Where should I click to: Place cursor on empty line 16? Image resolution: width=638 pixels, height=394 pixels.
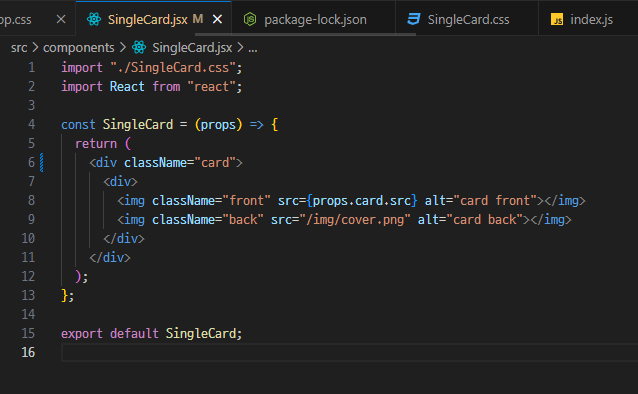[x=349, y=352]
